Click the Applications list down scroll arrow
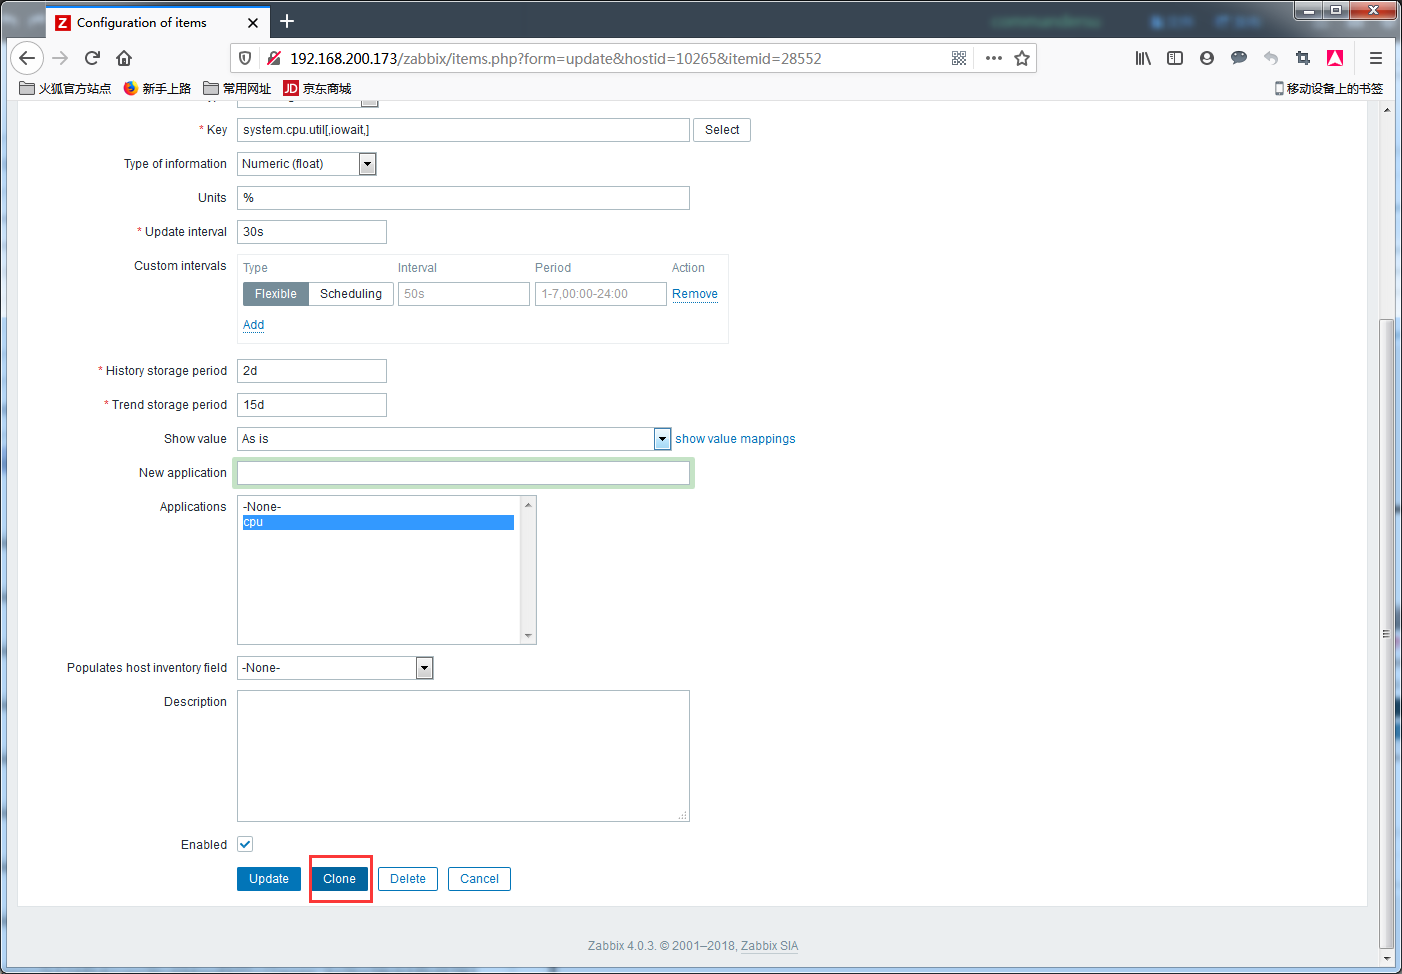 (528, 636)
